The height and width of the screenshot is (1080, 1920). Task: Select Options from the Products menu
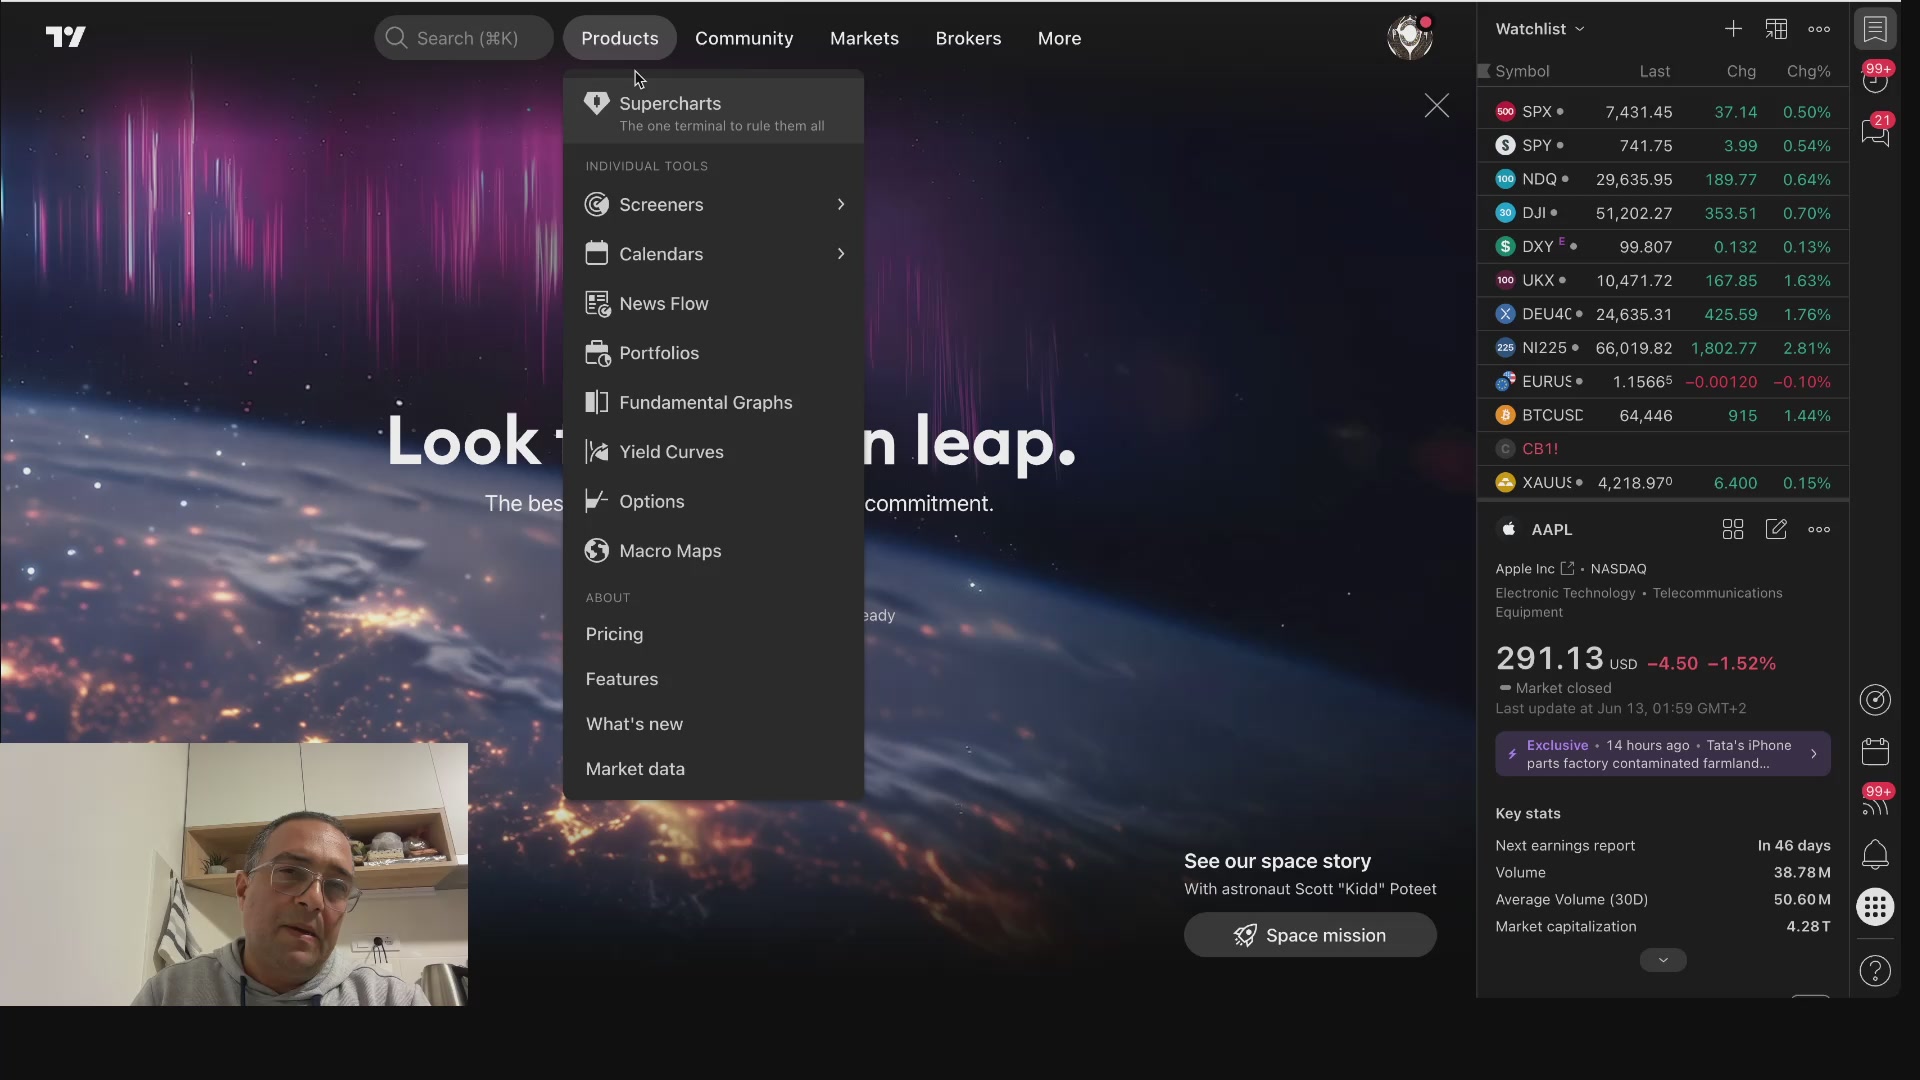714,501
